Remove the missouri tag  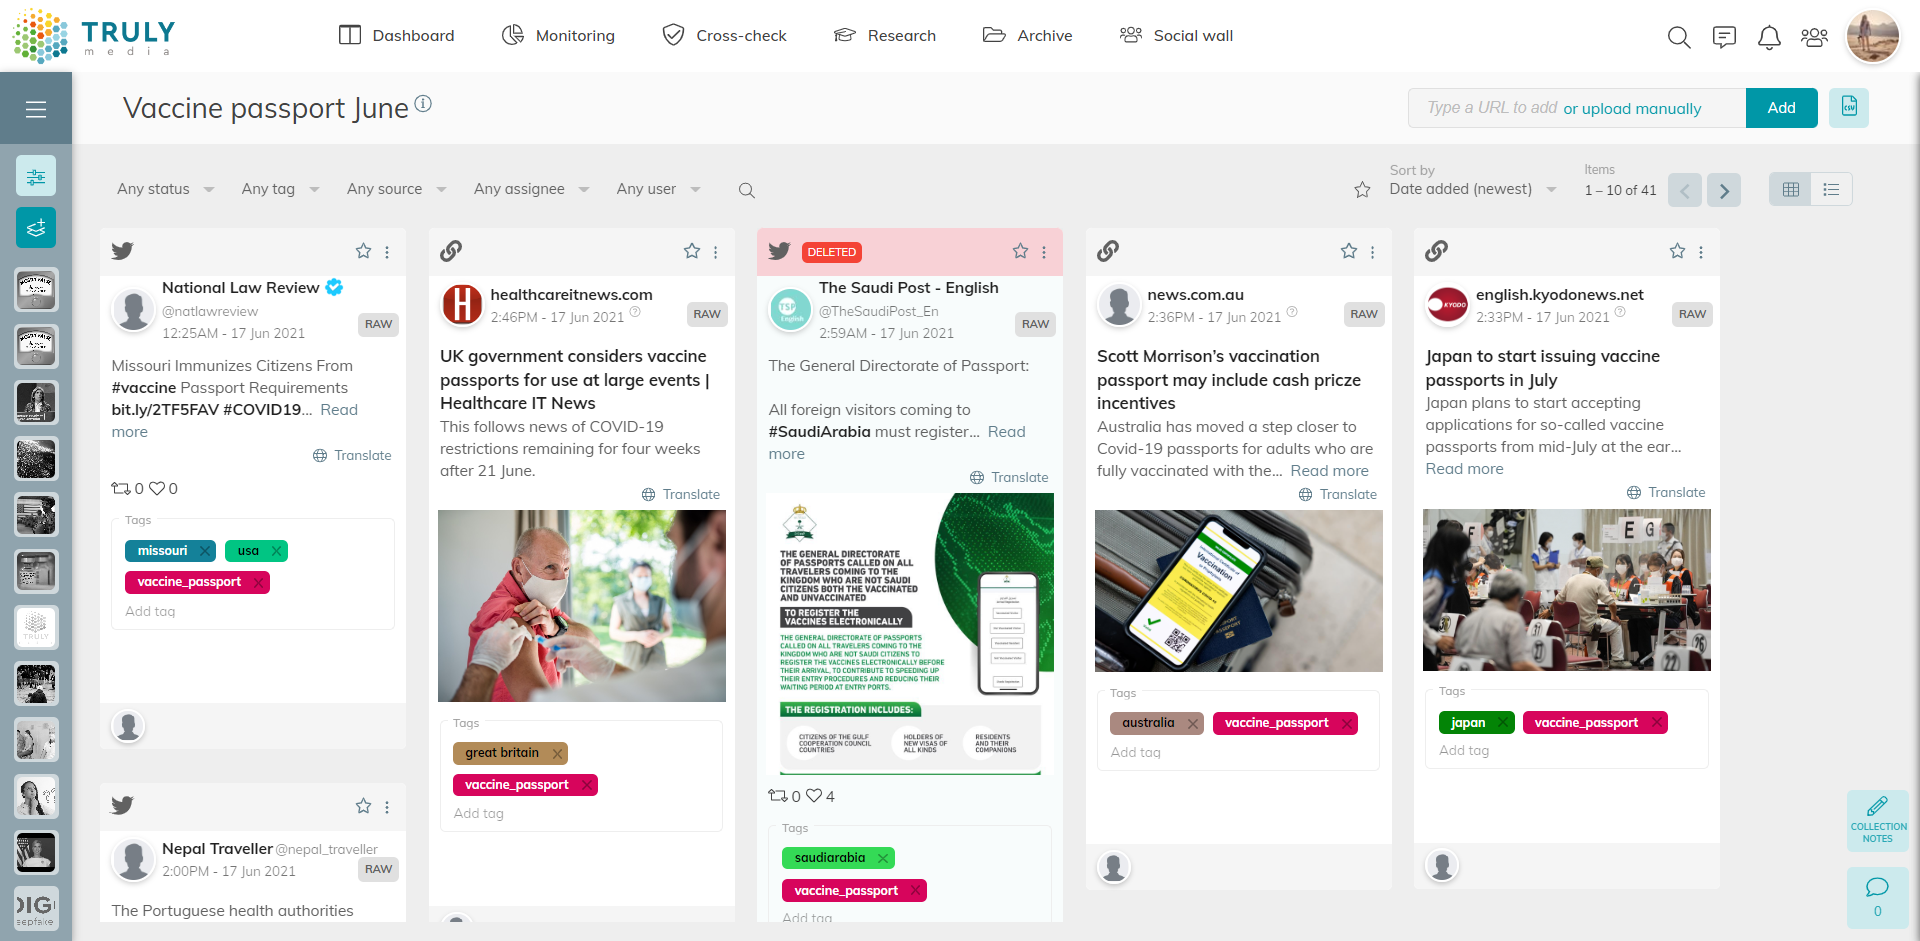[205, 551]
